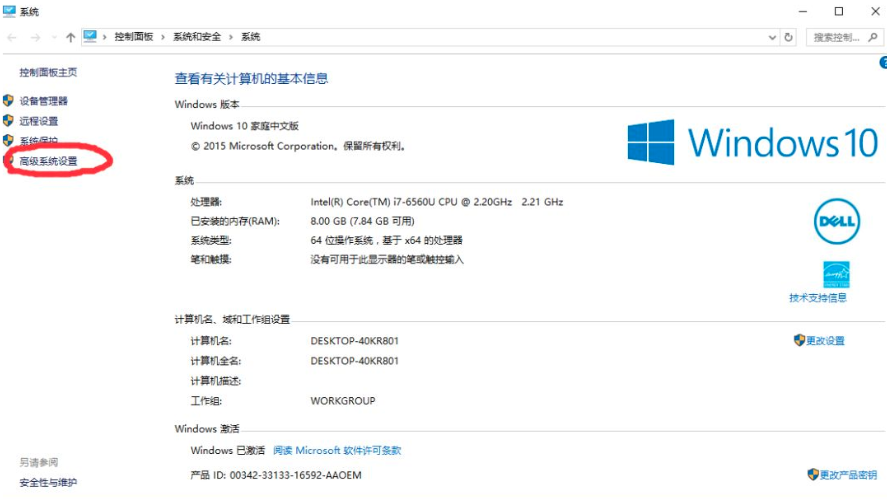Open Advanced system settings (高级系统设置)

pyautogui.click(x=48, y=161)
